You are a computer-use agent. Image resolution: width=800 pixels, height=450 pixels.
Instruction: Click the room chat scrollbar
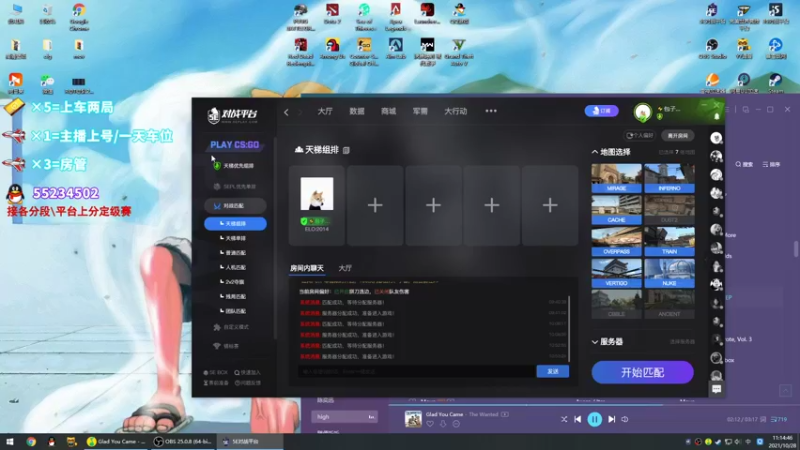[569, 329]
